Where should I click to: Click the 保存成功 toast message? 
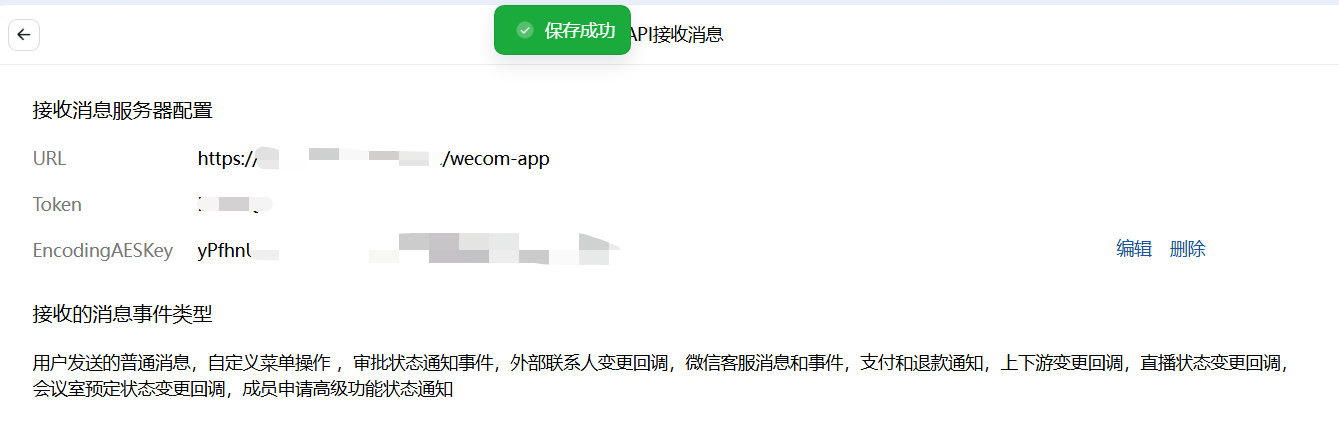(562, 30)
